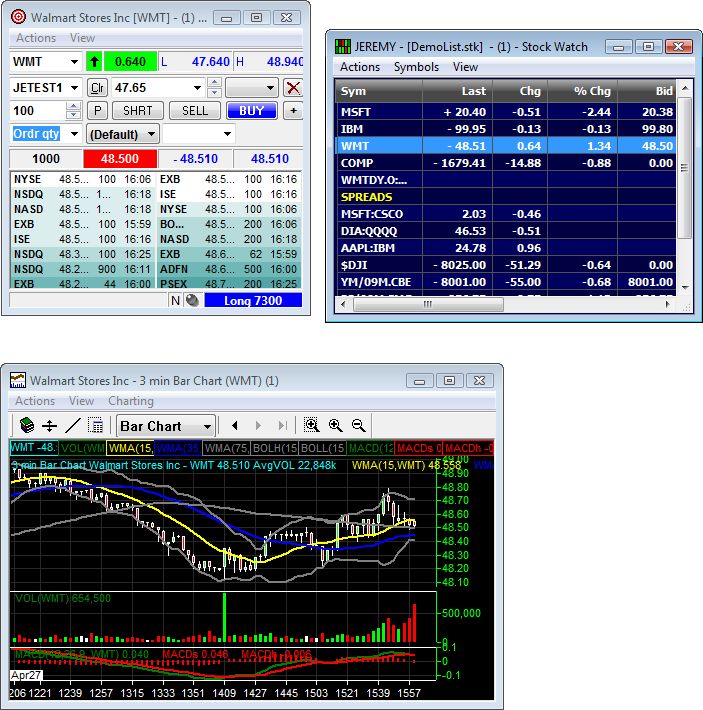This screenshot has width=703, height=710.
Task: Open the Ordr qty dropdown
Action: [74, 134]
